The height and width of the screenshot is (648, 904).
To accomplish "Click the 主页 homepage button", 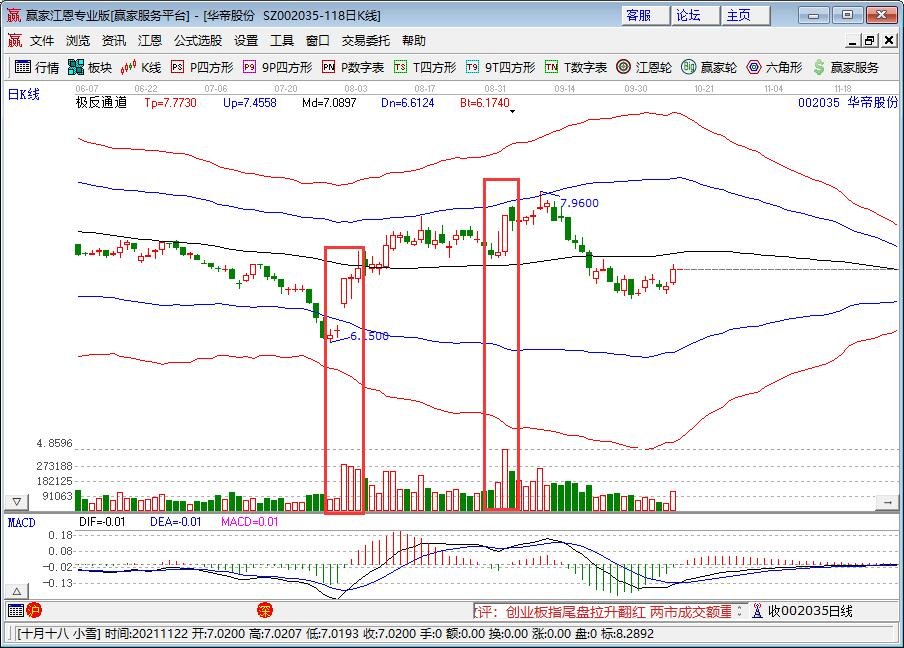I will pyautogui.click(x=745, y=15).
